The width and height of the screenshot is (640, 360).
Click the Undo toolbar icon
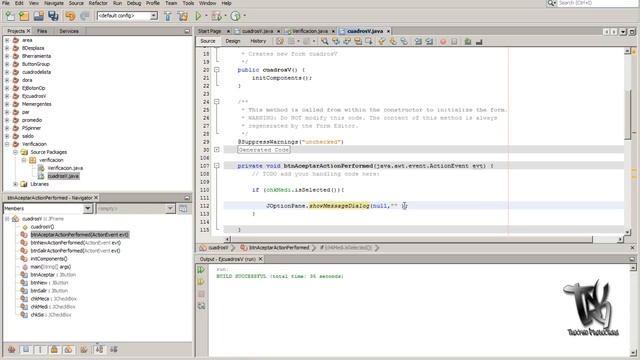[71, 16]
